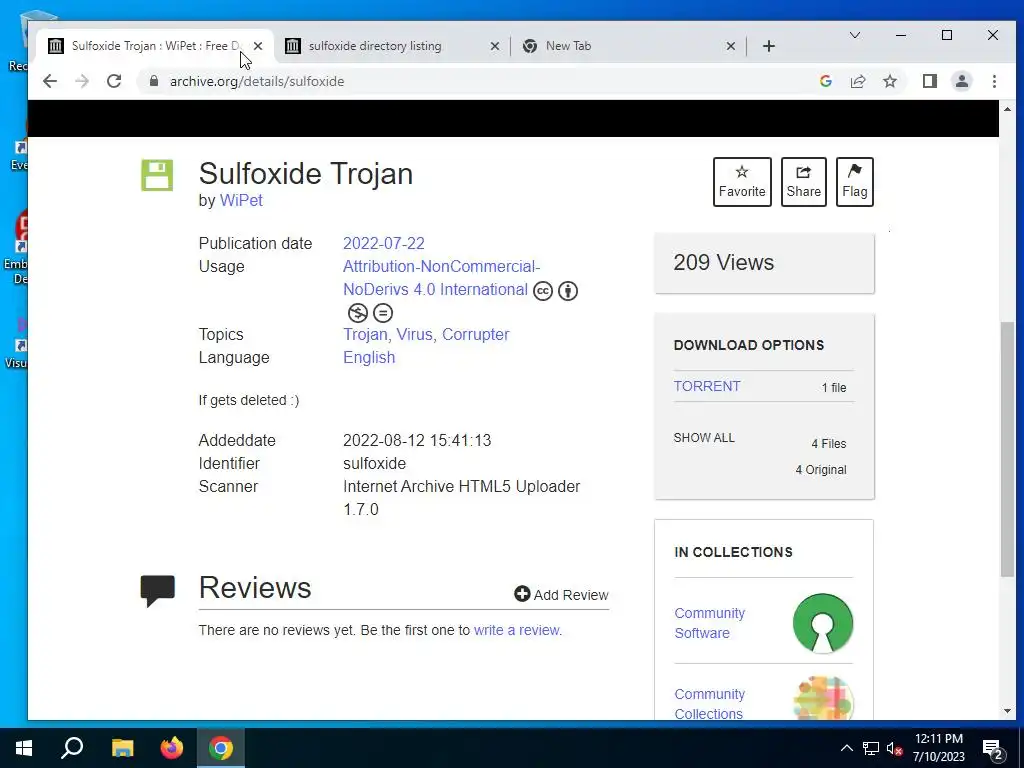
Task: Click the padlock site info icon
Action: (x=153, y=81)
